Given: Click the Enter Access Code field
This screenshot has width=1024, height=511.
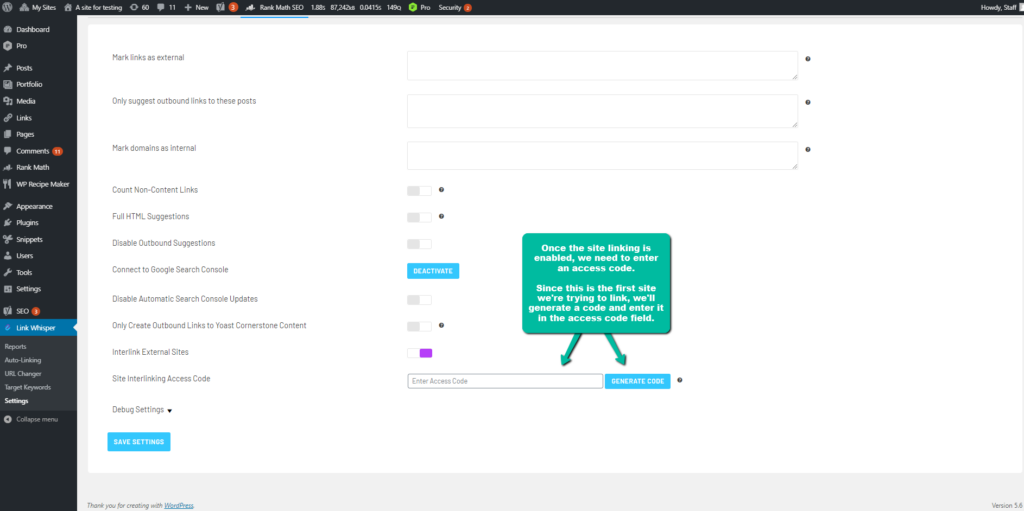Looking at the screenshot, I should [x=505, y=381].
